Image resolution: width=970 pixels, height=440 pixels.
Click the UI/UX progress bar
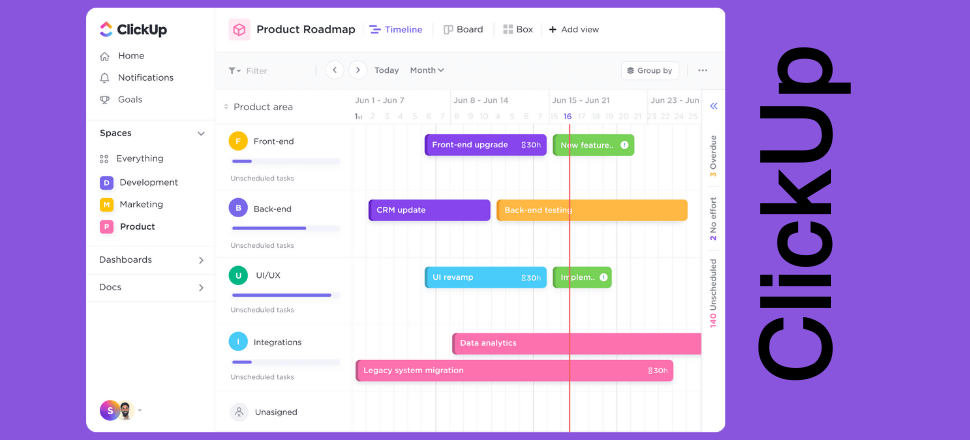(x=286, y=295)
